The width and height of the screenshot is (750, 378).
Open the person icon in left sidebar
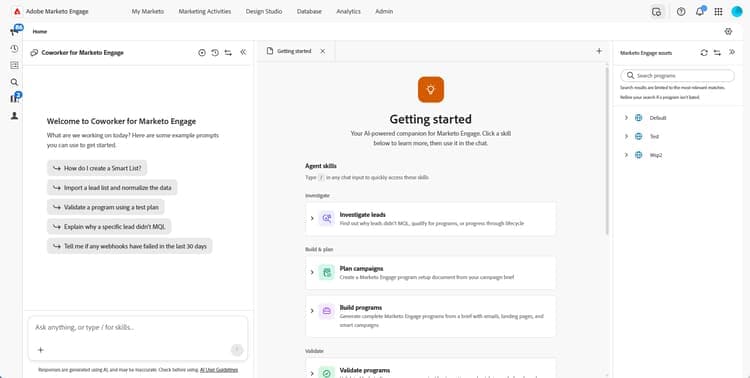14,116
